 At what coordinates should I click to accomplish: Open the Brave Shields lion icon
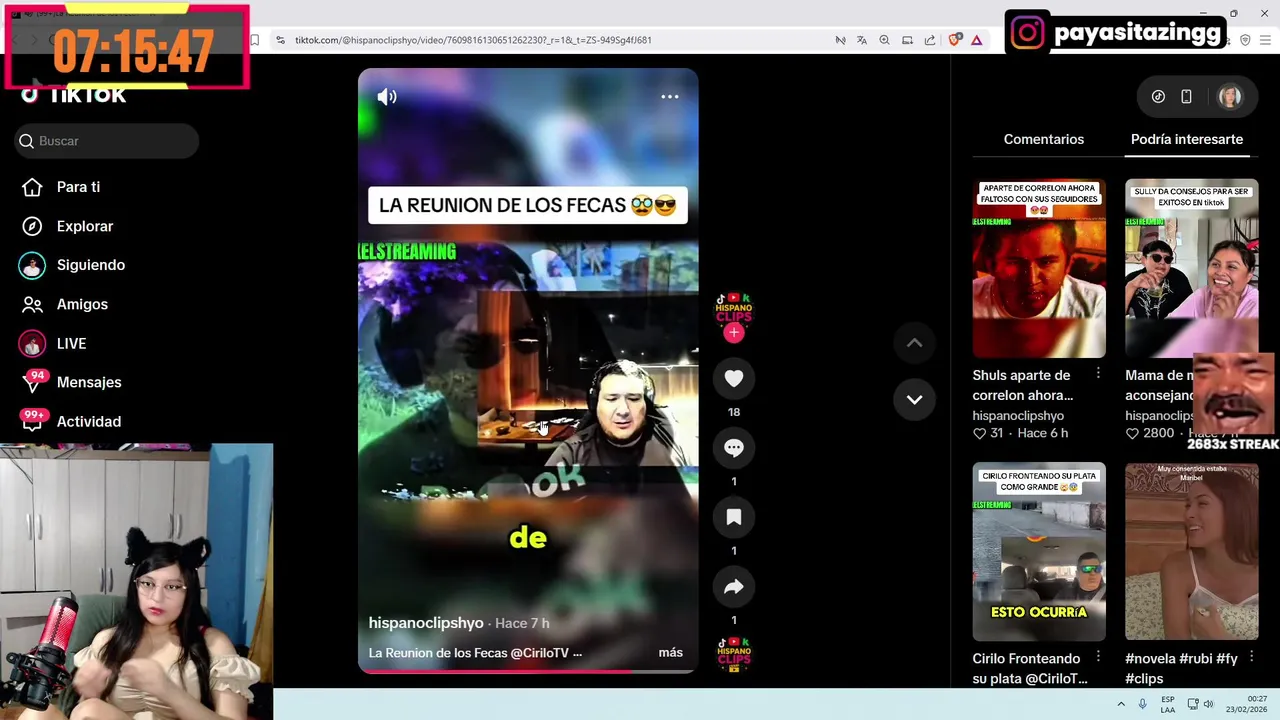[955, 40]
